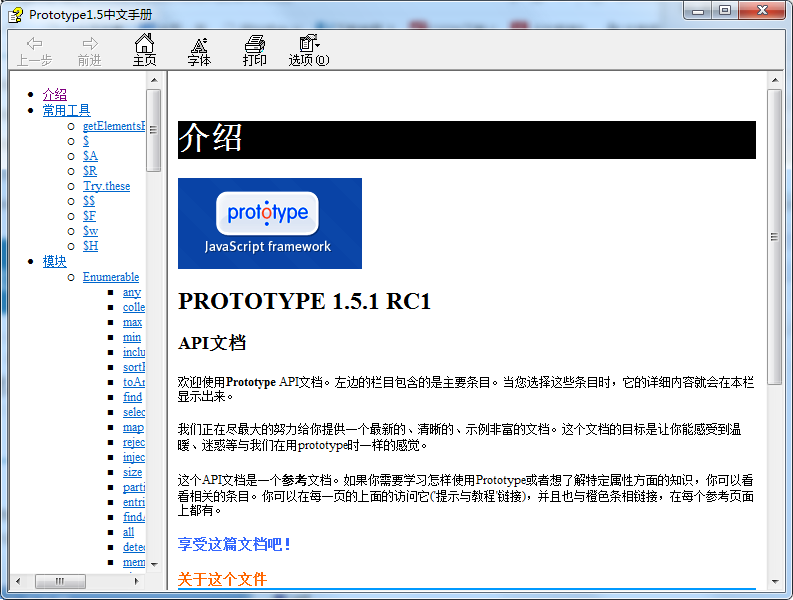Click the left pane scroll-up arrow
Image resolution: width=793 pixels, height=600 pixels.
pyautogui.click(x=153, y=80)
